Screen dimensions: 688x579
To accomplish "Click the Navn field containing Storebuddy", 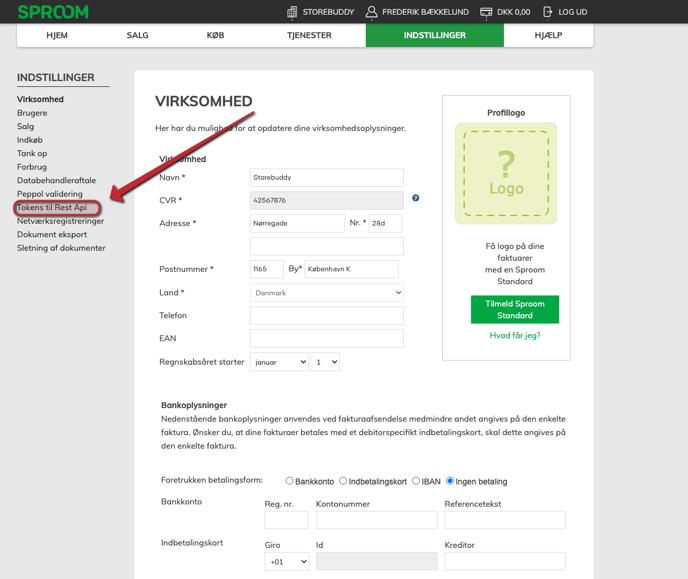I will click(x=327, y=178).
